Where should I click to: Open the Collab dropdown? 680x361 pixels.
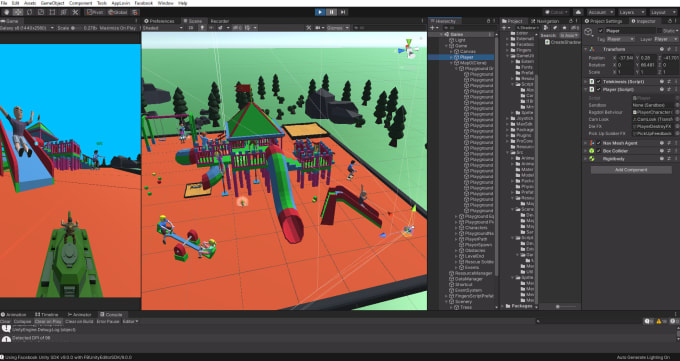pyautogui.click(x=557, y=12)
